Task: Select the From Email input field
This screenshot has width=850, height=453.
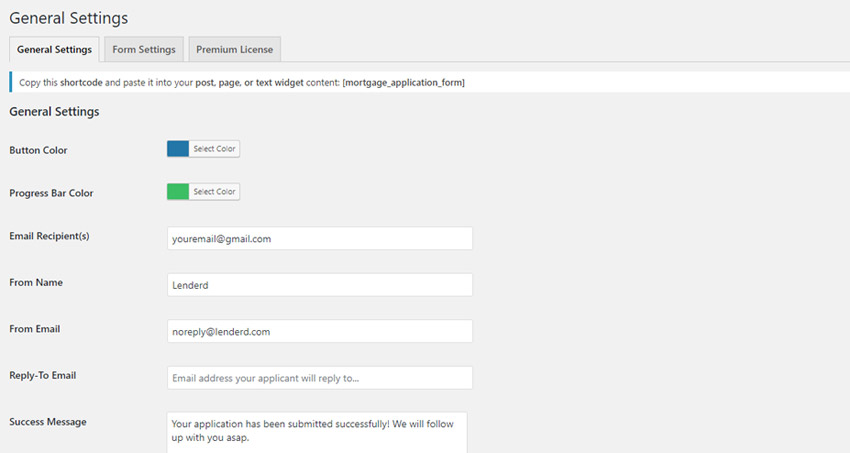Action: tap(319, 331)
